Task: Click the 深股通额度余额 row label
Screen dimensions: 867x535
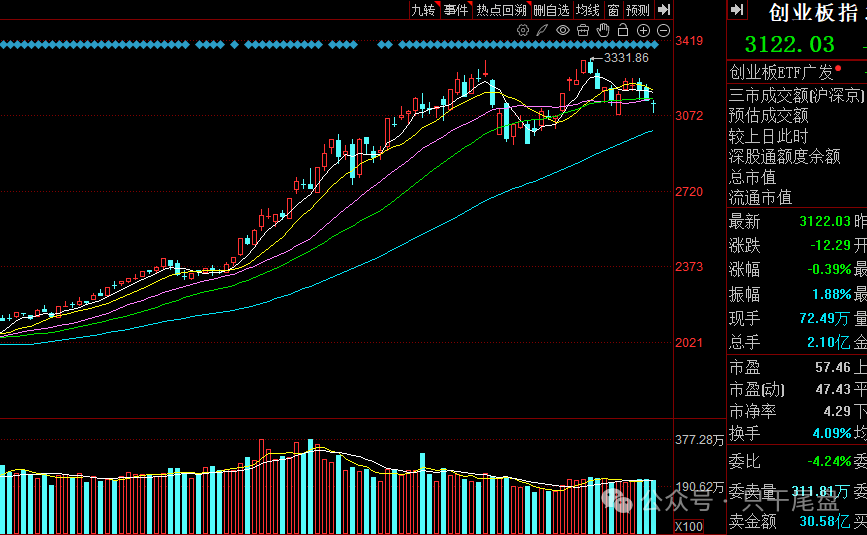Action: point(785,156)
